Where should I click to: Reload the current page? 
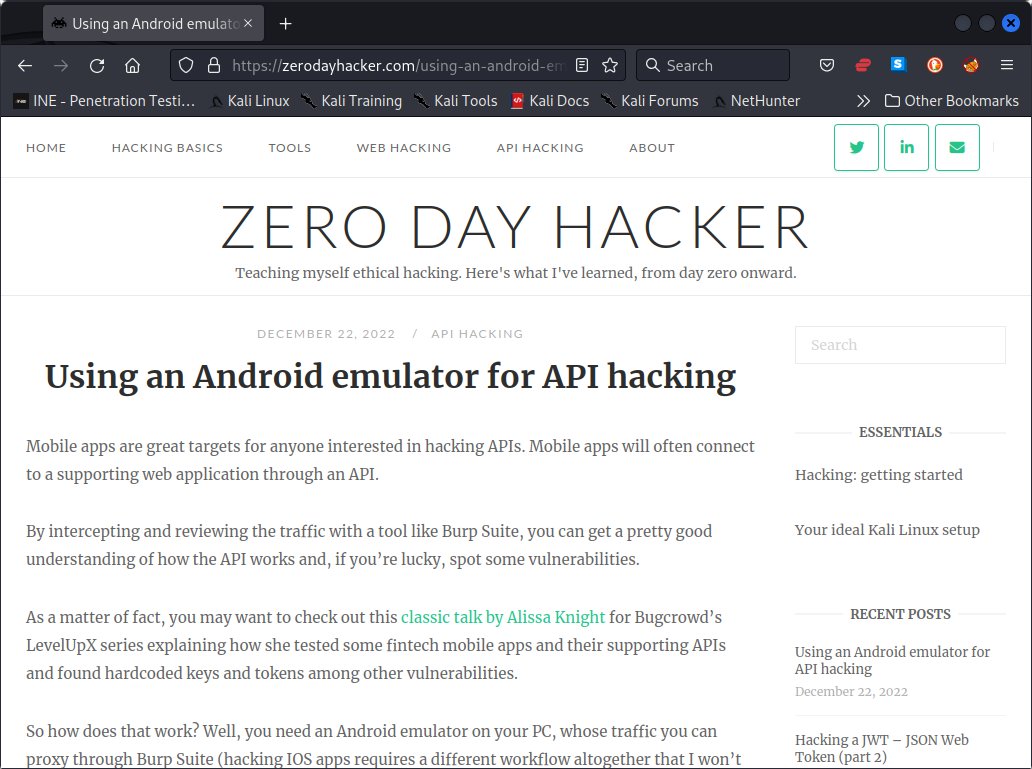[x=97, y=65]
